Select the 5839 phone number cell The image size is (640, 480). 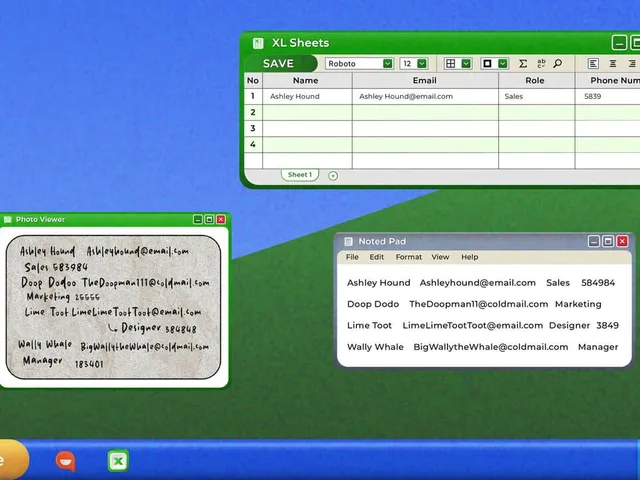tap(607, 96)
